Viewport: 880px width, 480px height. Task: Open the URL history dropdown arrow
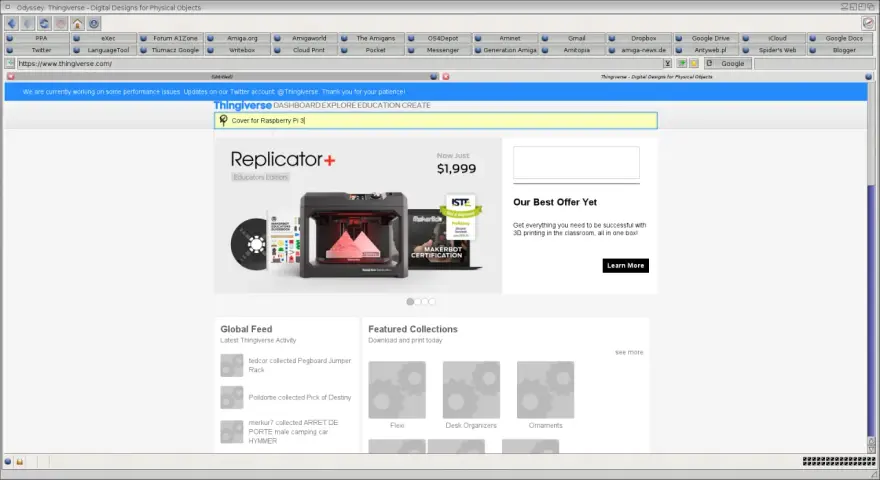(667, 63)
